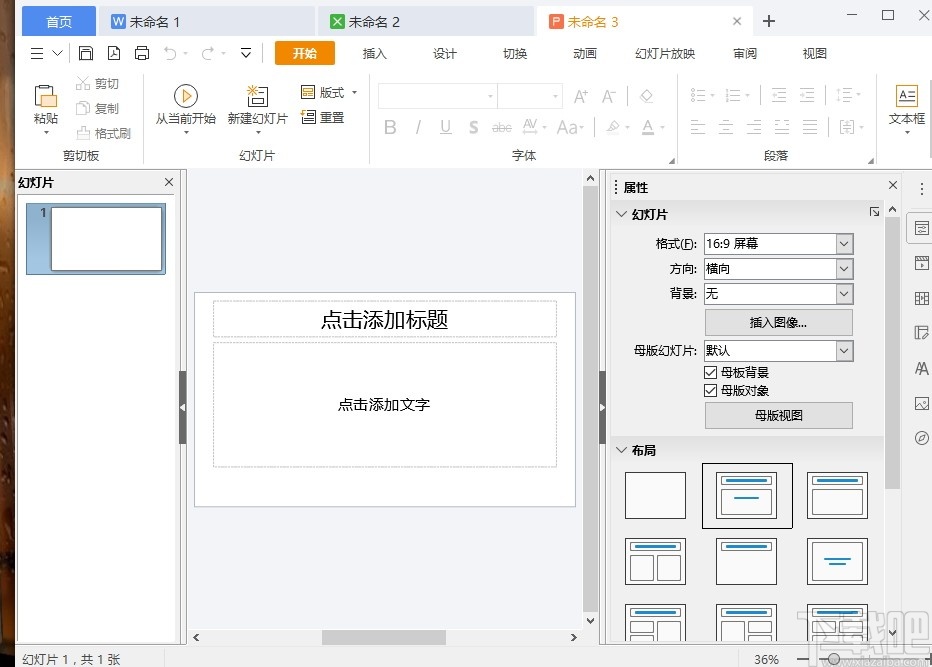Expand the 方向 orientation dropdown

point(843,268)
